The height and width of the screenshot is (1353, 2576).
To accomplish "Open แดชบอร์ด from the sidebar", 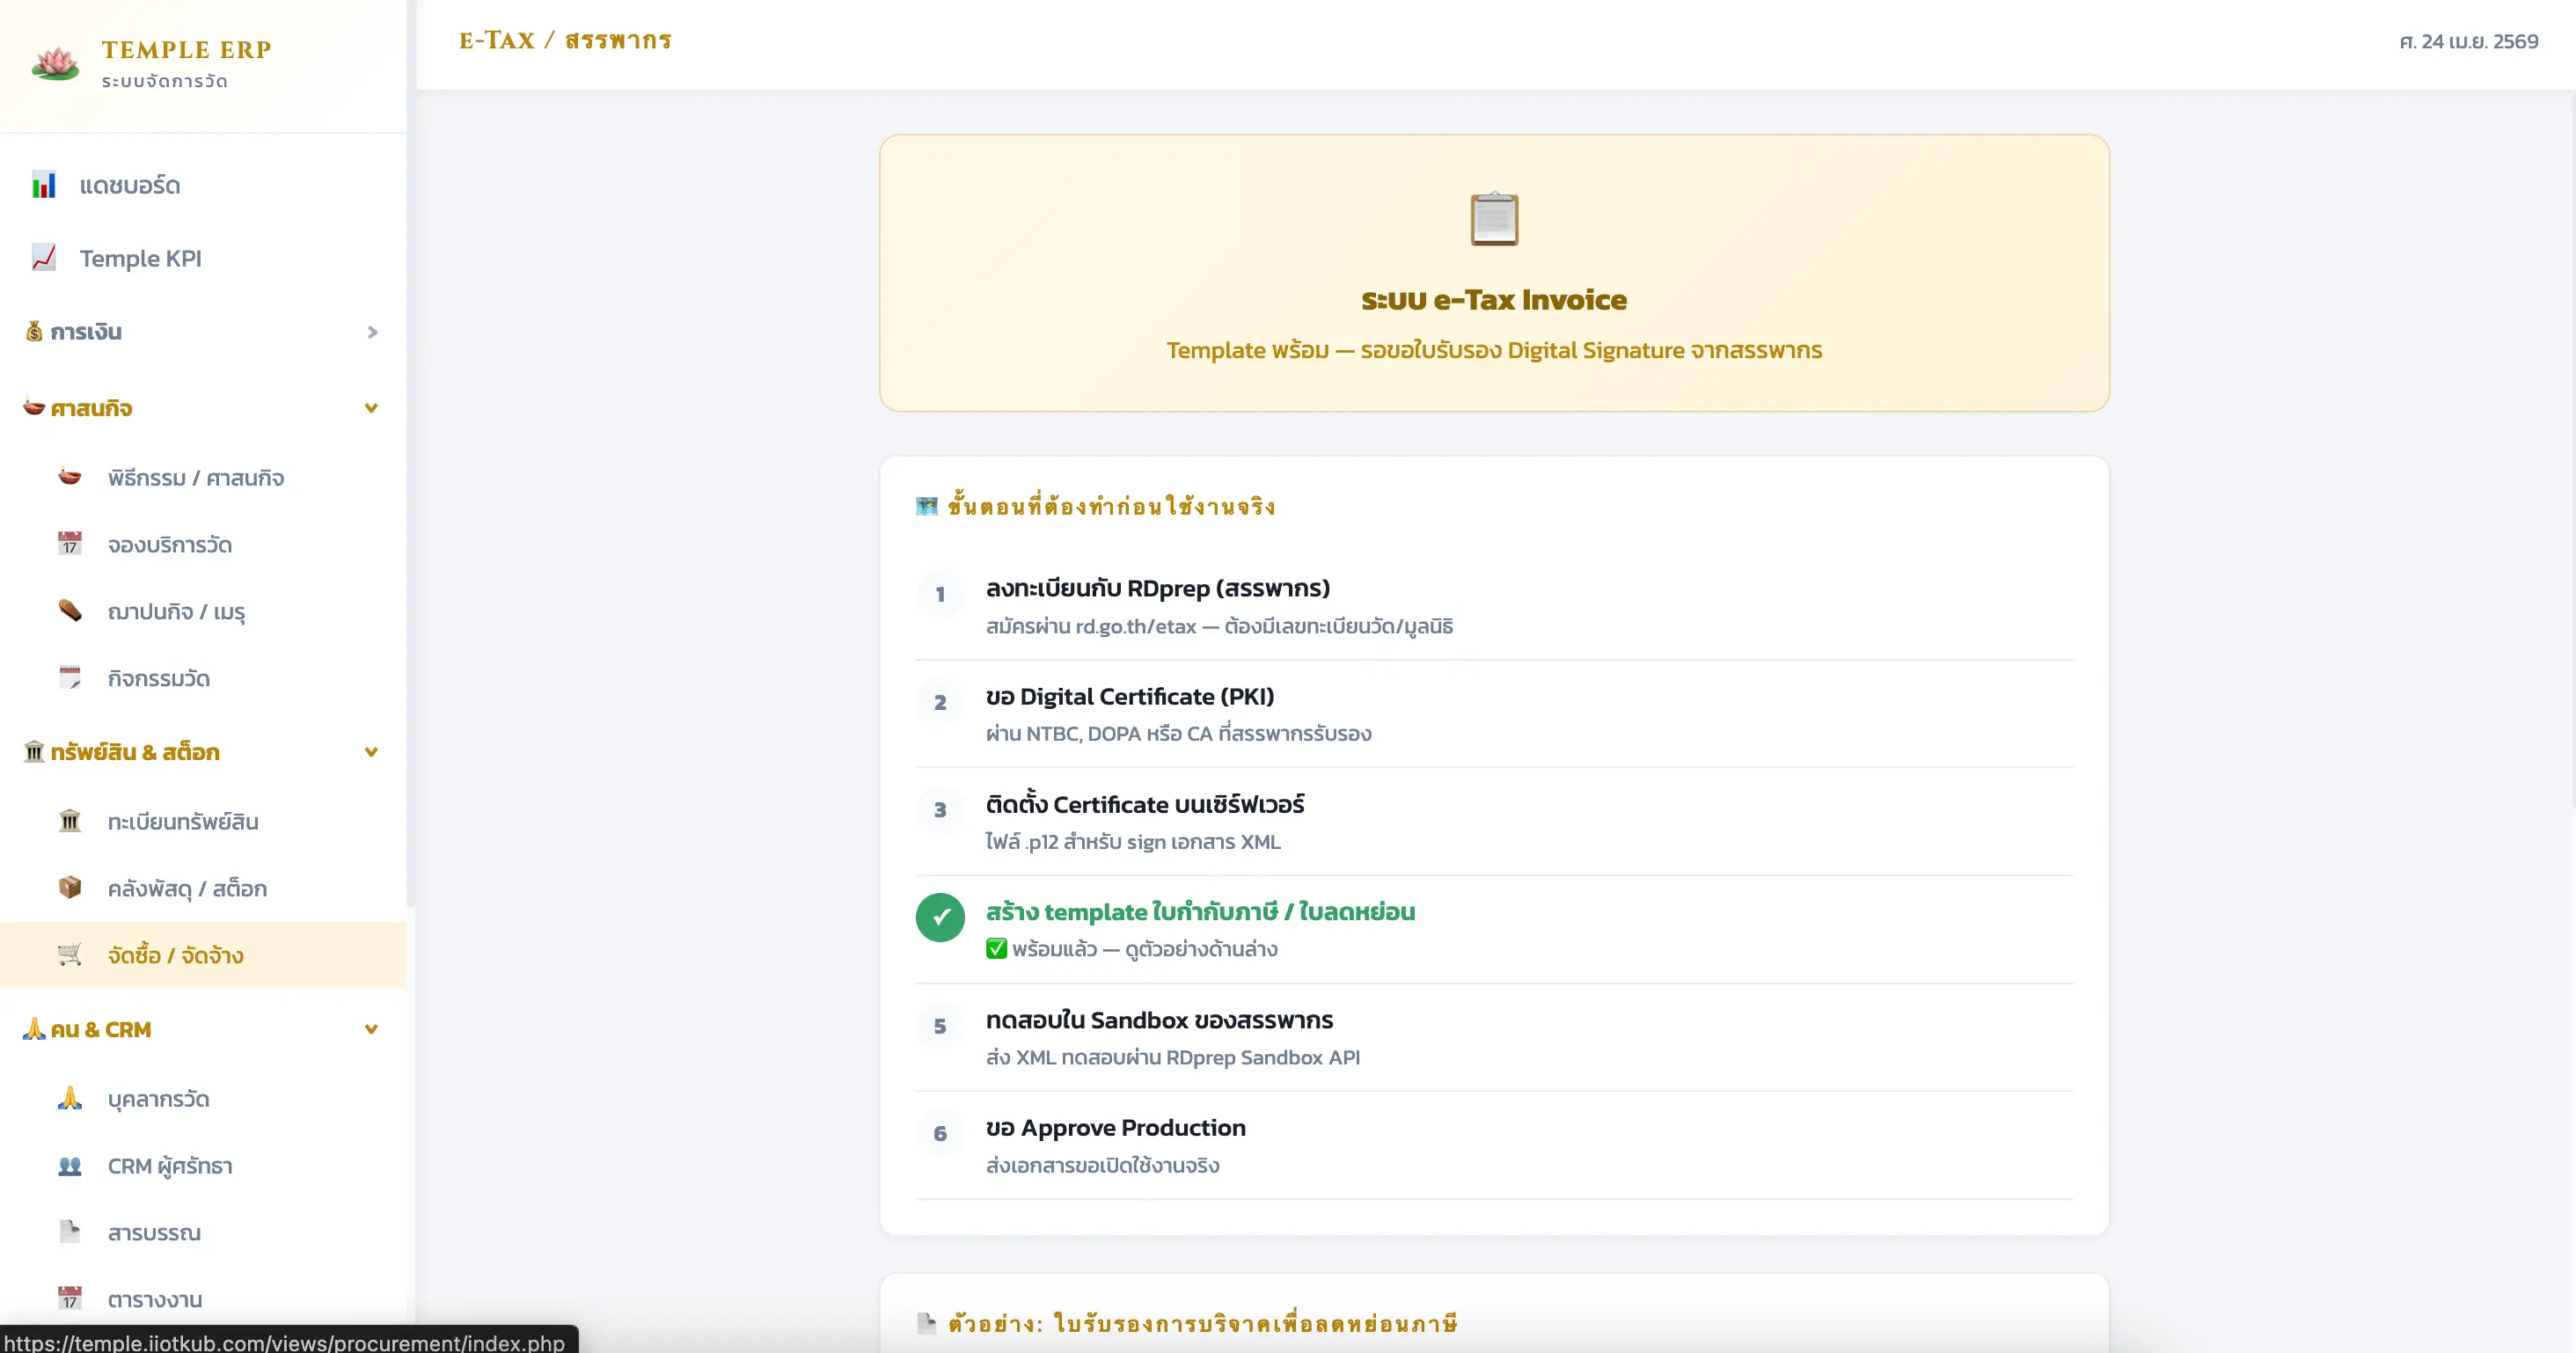I will point(203,185).
